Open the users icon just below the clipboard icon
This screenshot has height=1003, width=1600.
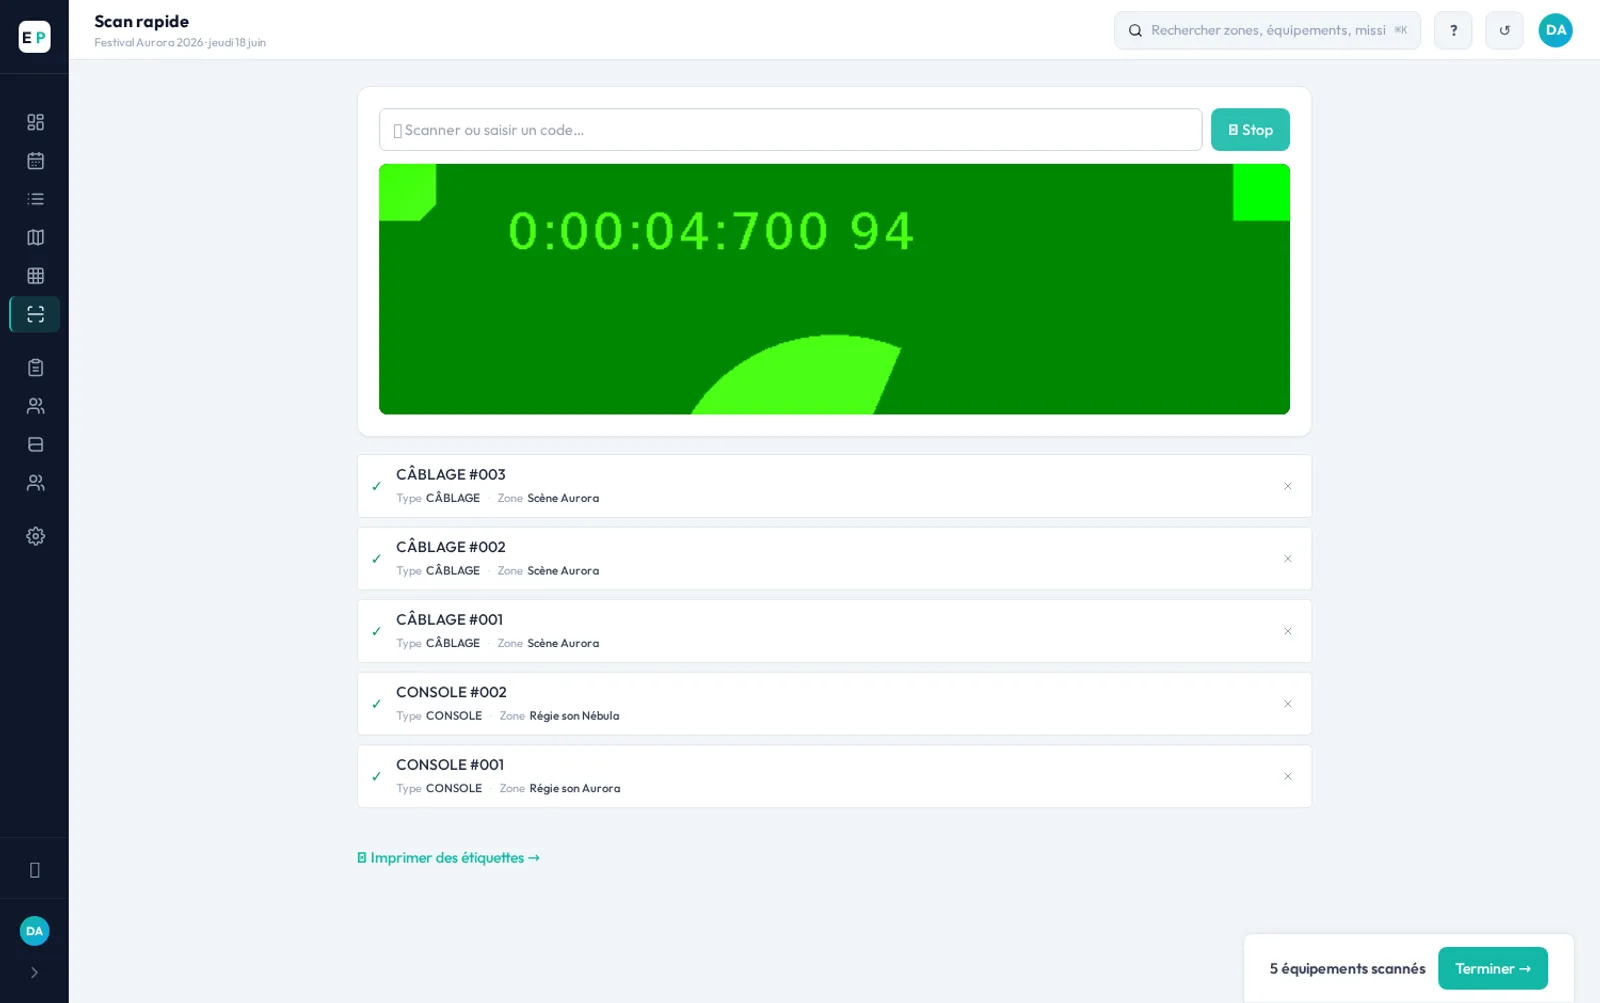pos(35,406)
